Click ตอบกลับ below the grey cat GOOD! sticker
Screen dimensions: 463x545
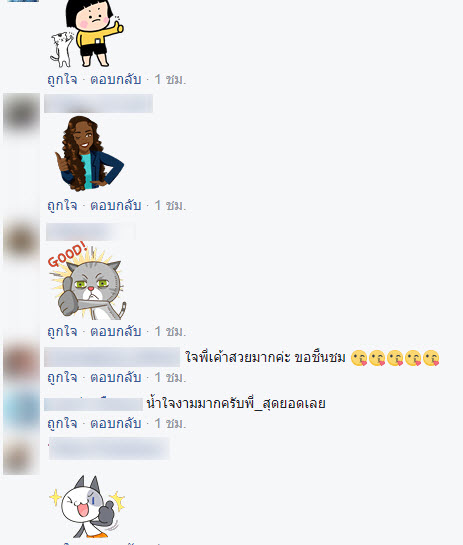tap(116, 331)
